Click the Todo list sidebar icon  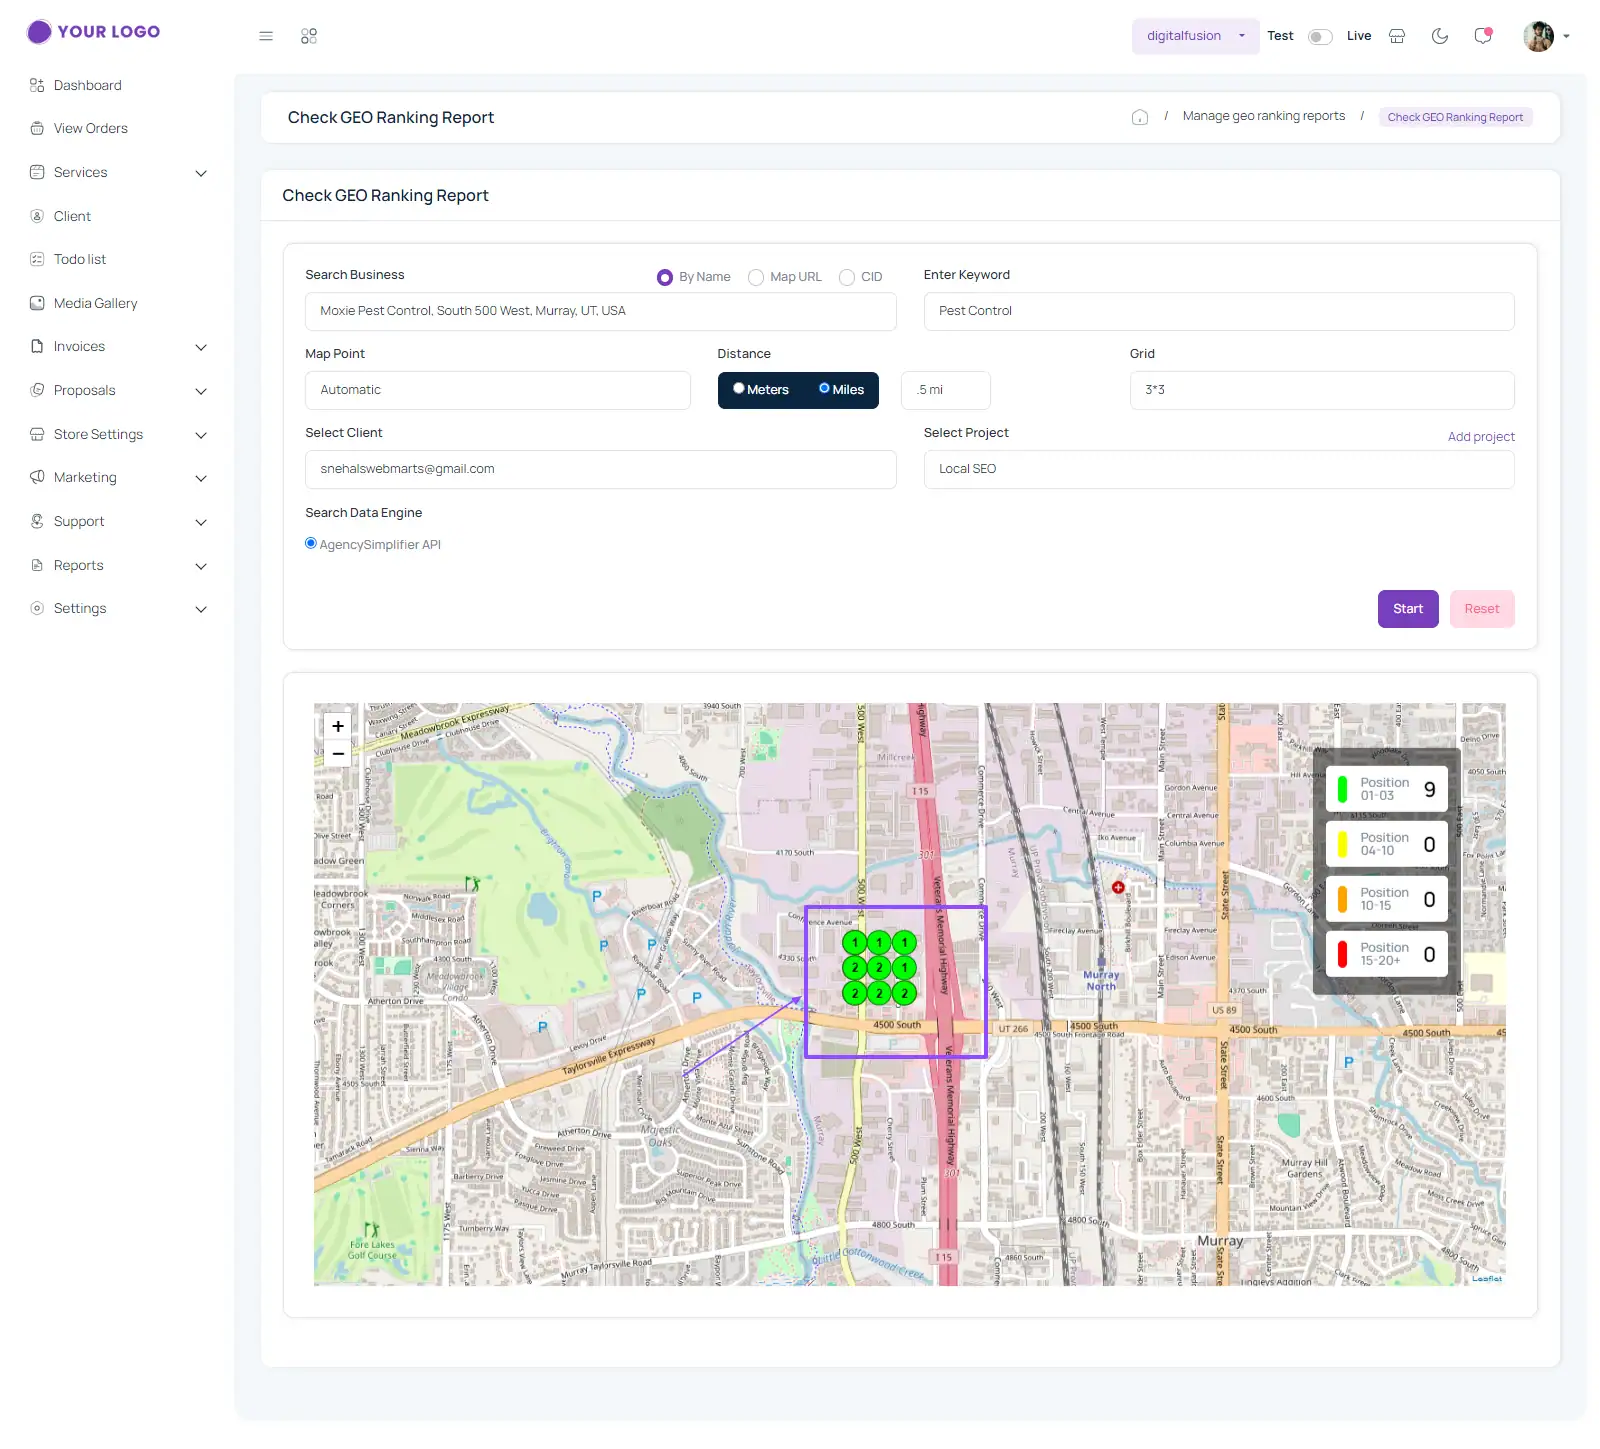point(37,259)
